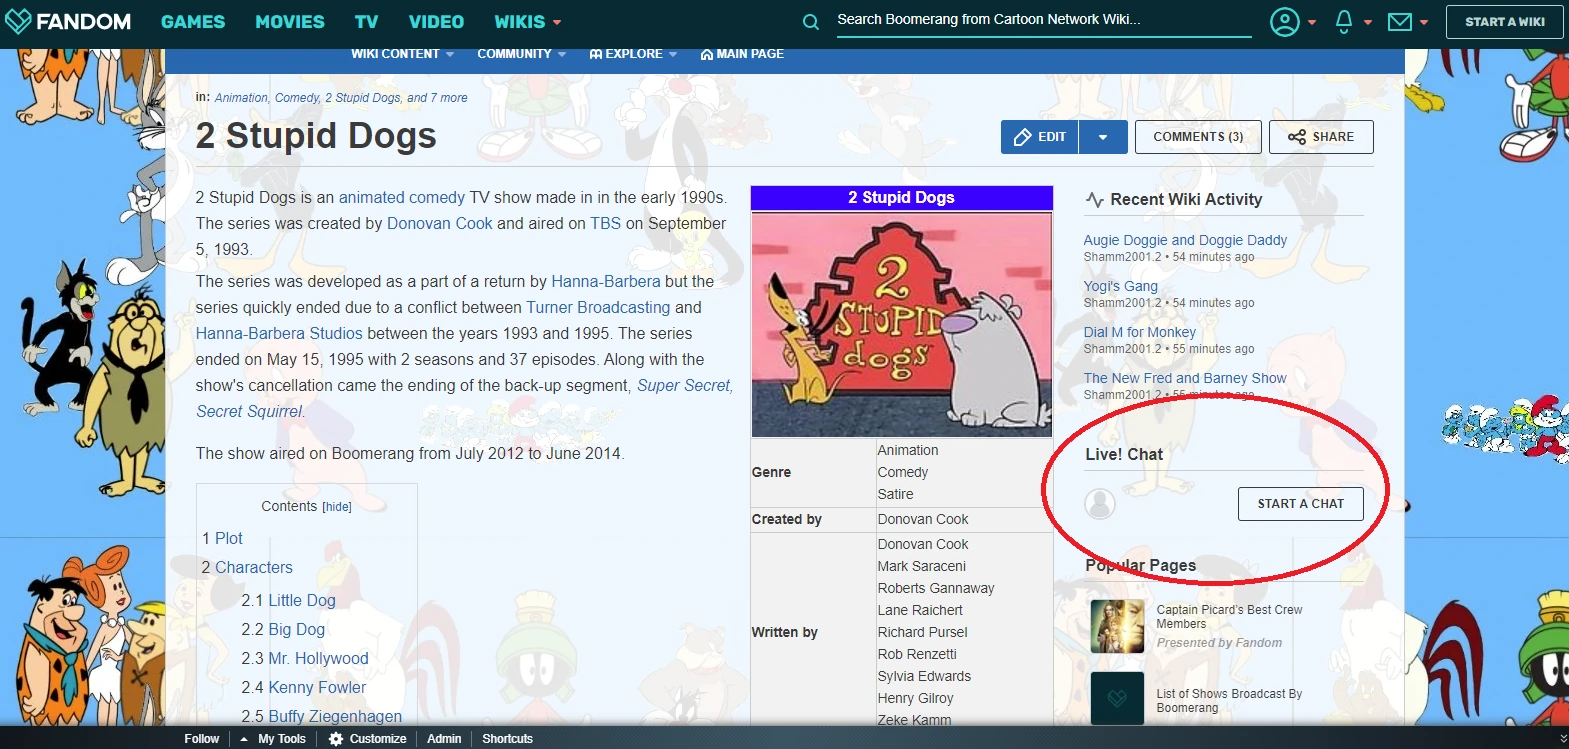Jump to the Little Dog section
The image size is (1569, 749).
pyautogui.click(x=302, y=601)
